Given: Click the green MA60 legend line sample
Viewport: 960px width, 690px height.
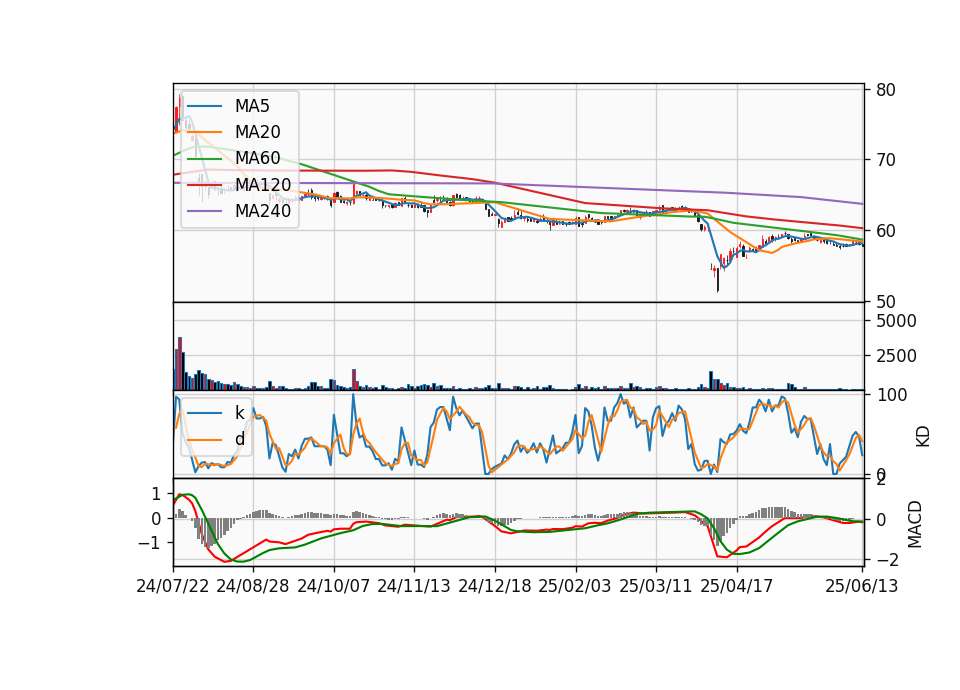Looking at the screenshot, I should pyautogui.click(x=204, y=159).
